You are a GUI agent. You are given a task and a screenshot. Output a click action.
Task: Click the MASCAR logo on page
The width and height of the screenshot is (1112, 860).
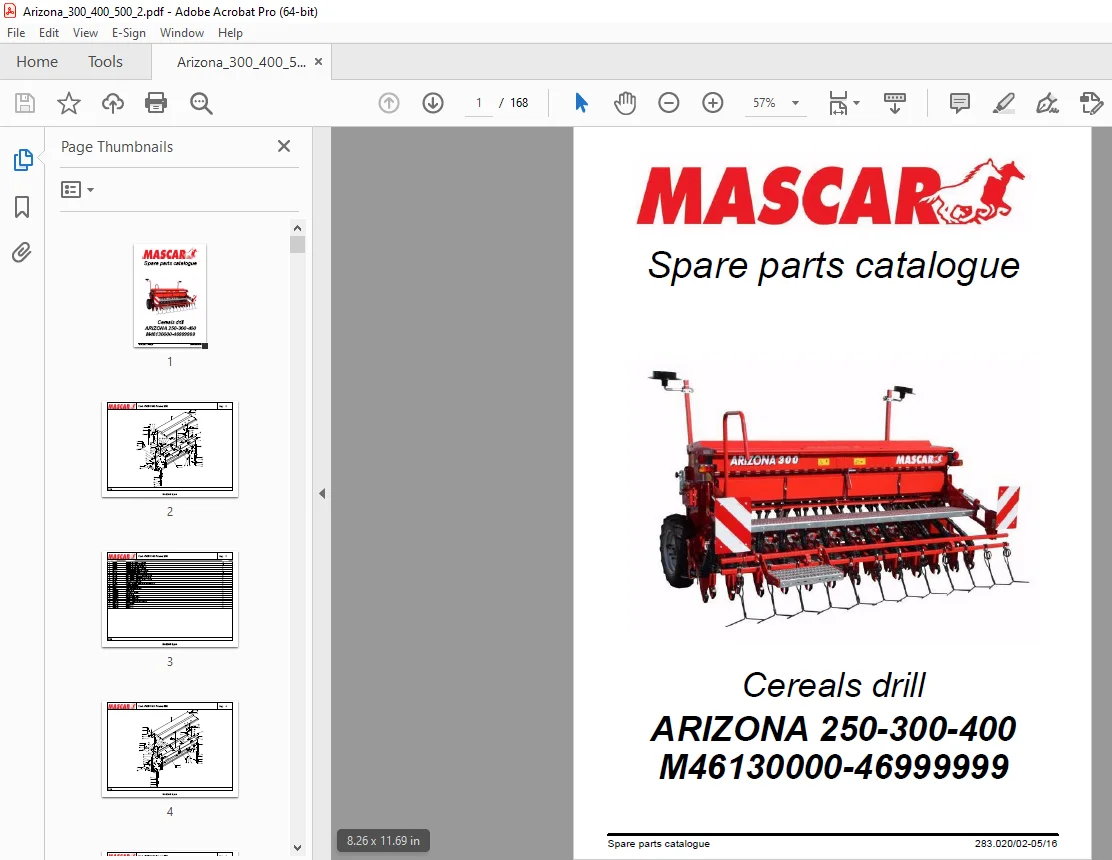(x=830, y=191)
